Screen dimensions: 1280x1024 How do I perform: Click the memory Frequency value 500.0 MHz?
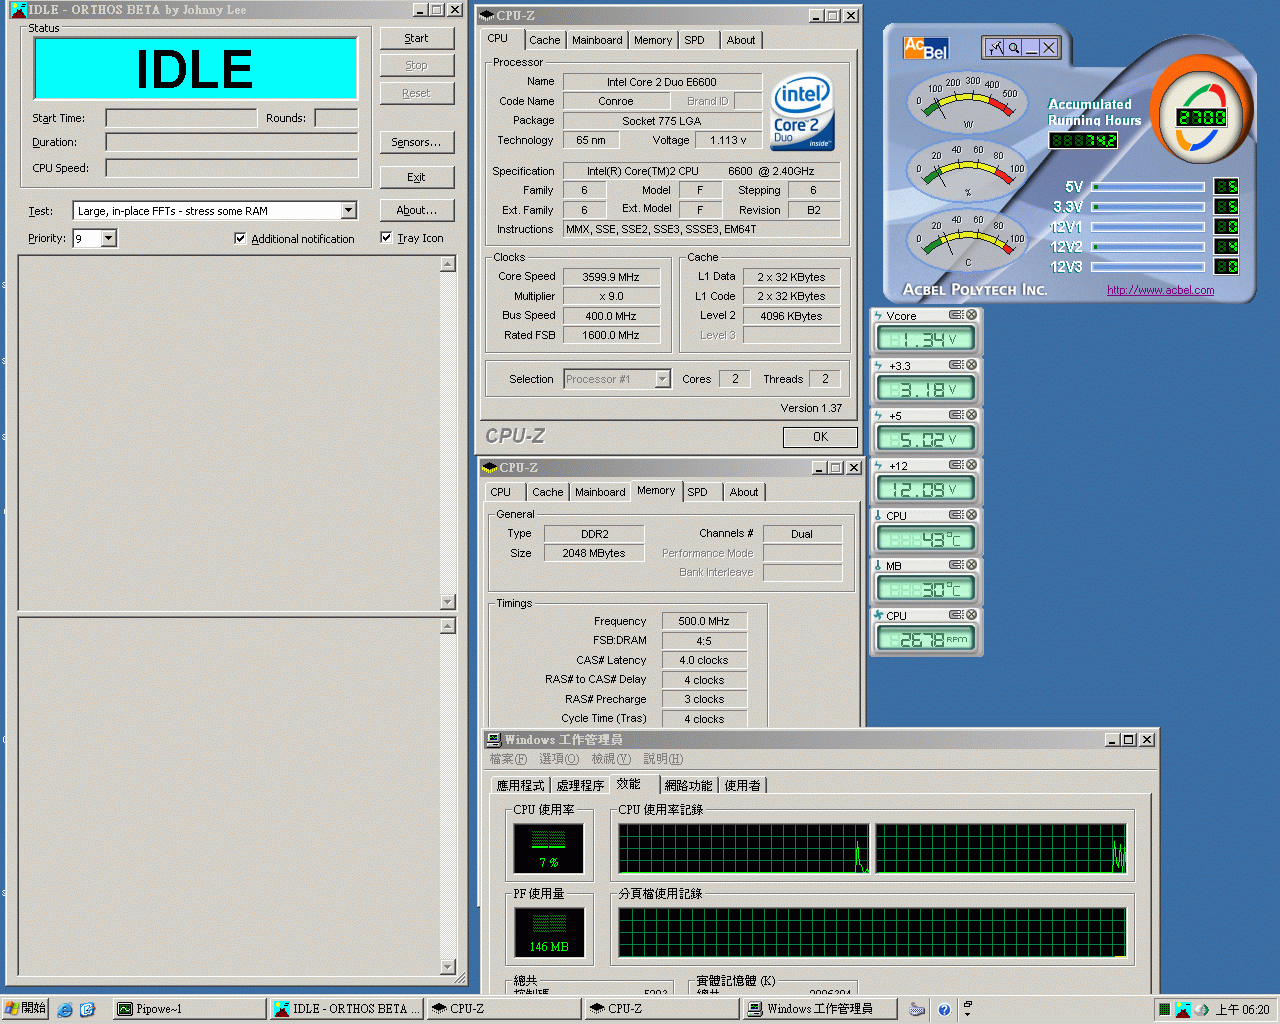pos(704,621)
